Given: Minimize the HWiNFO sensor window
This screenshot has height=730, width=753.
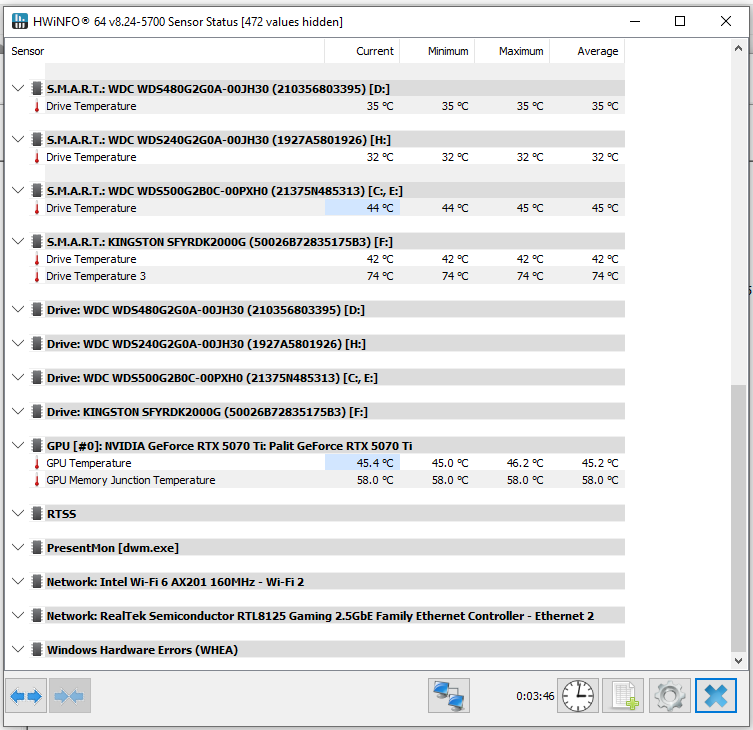Looking at the screenshot, I should 635,21.
